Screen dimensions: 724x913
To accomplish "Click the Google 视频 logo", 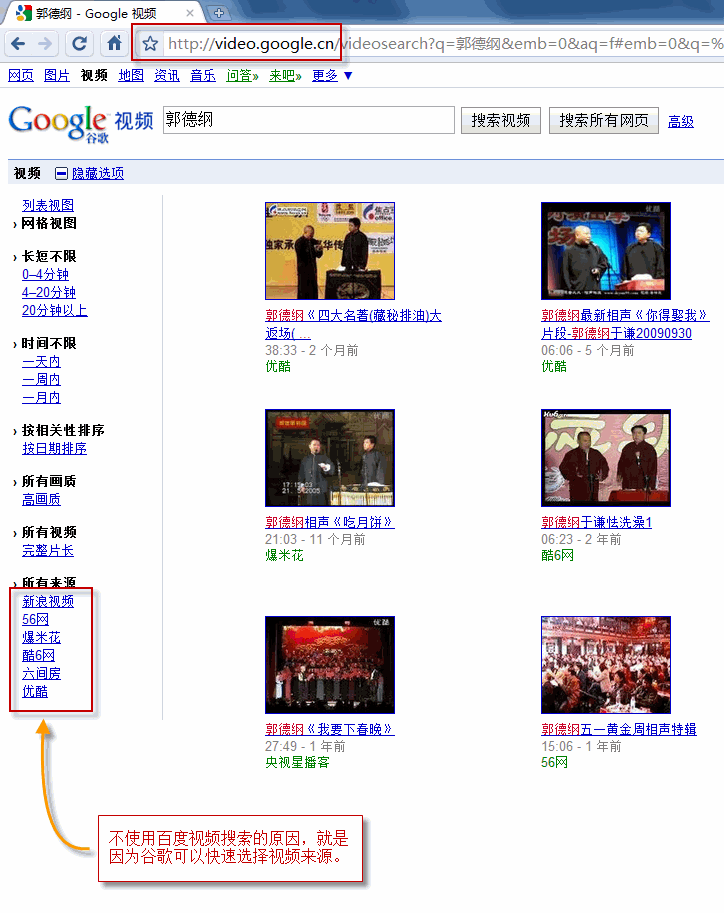I will [81, 123].
